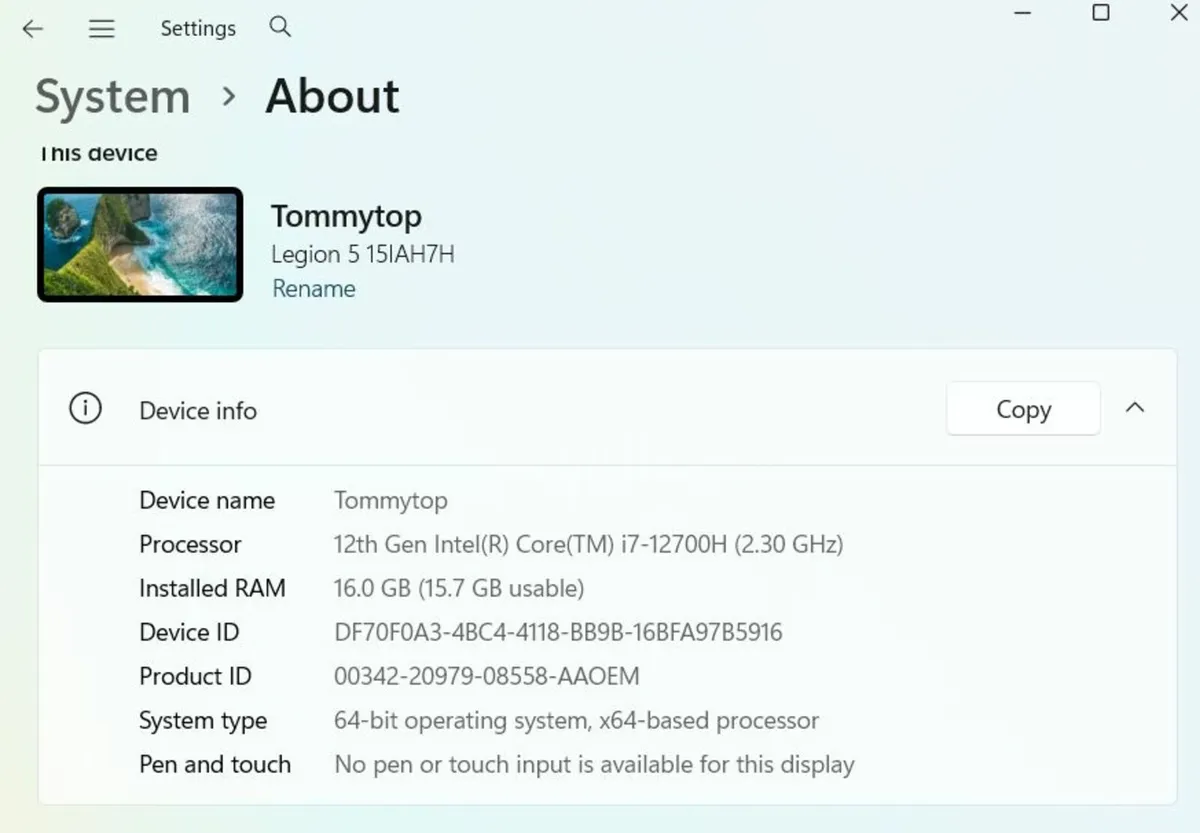Screen dimensions: 1200x833
Task: Select the Device ID value text
Action: click(x=557, y=633)
